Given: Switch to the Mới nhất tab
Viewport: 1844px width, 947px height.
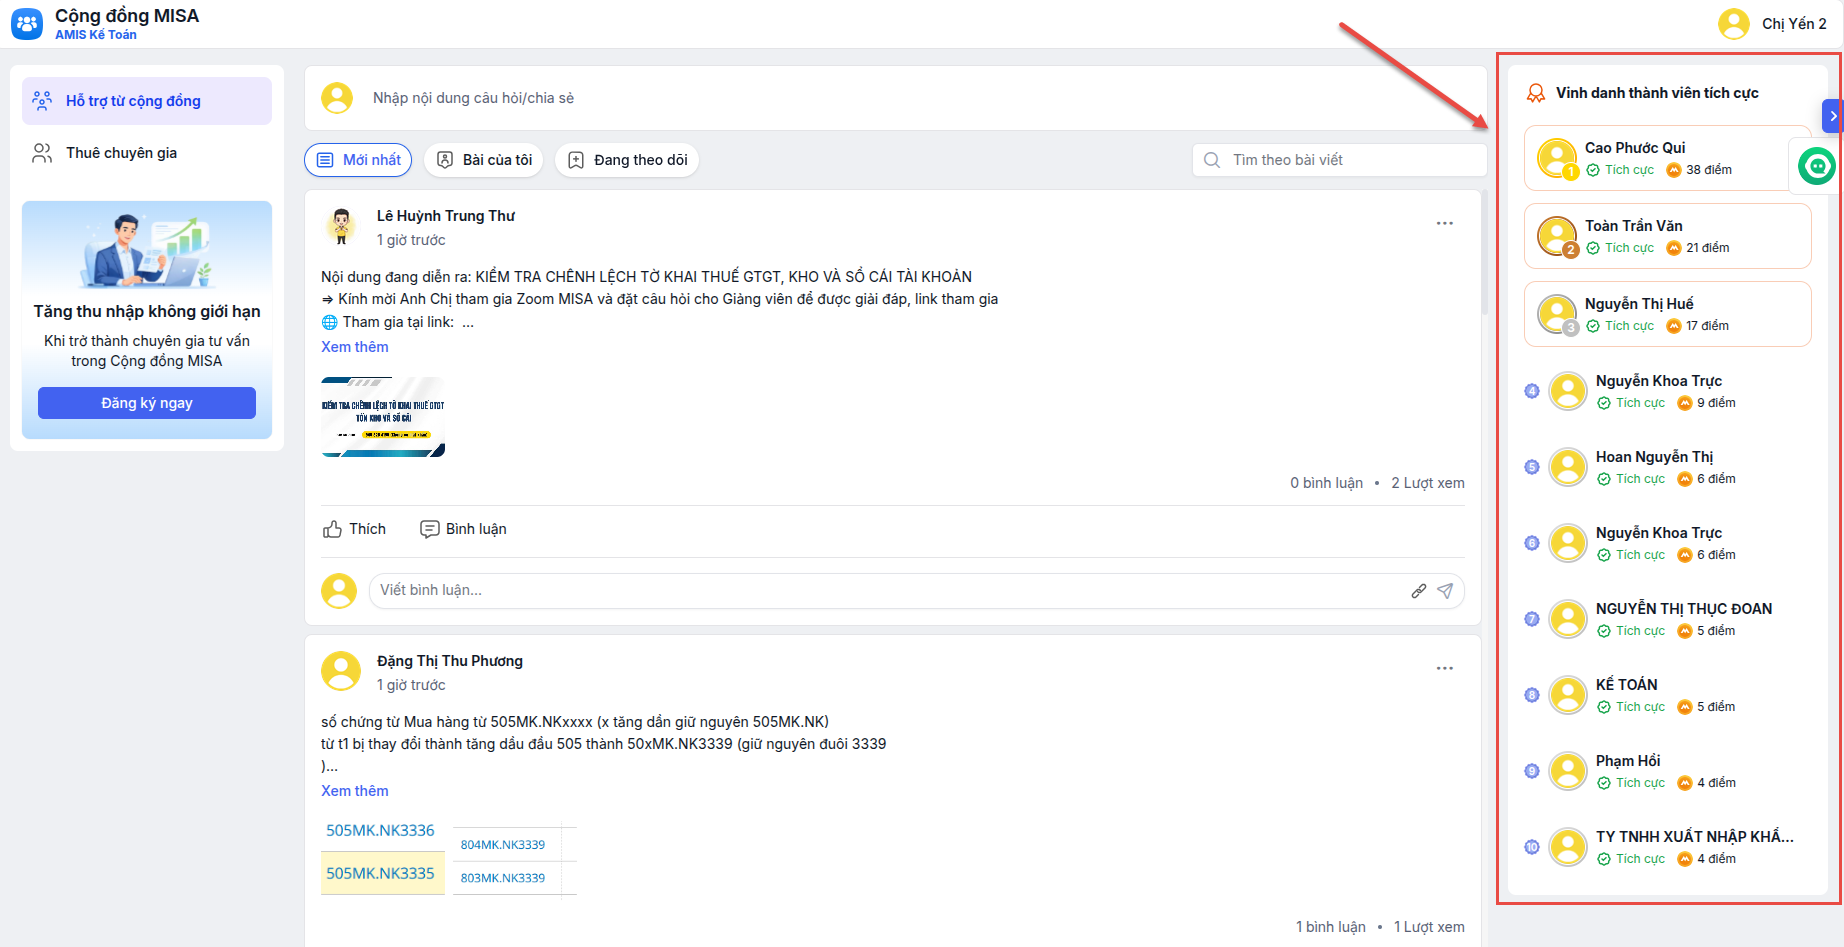Looking at the screenshot, I should 358,160.
